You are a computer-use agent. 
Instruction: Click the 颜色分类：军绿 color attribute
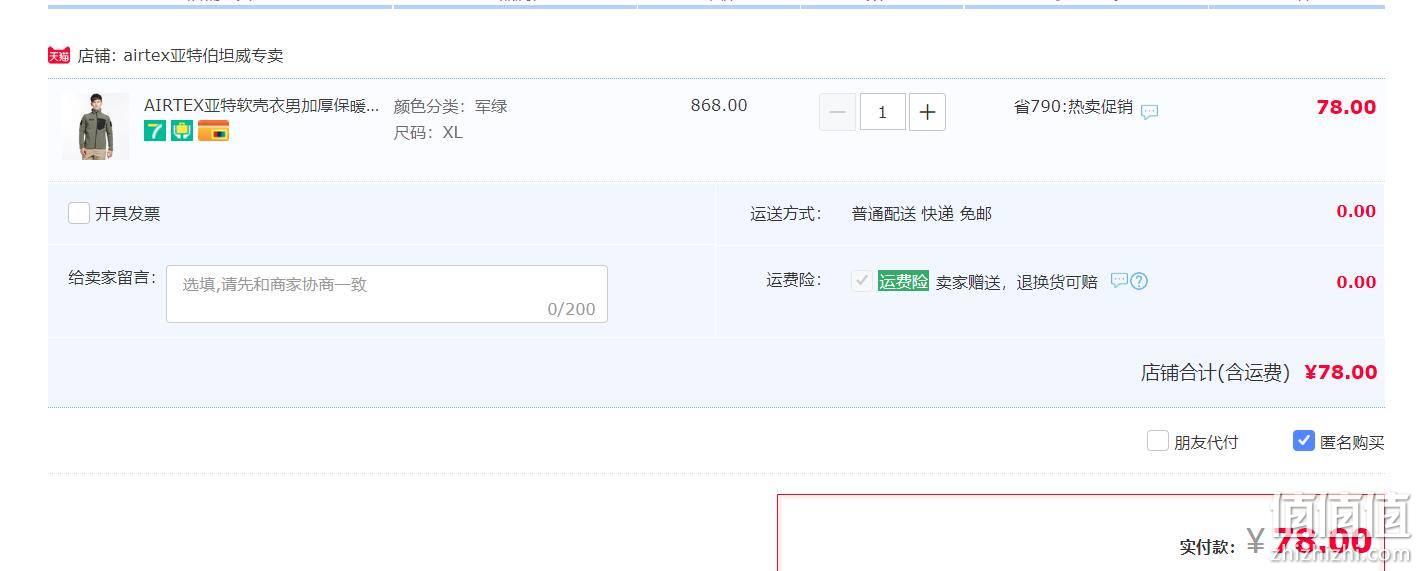coord(450,107)
